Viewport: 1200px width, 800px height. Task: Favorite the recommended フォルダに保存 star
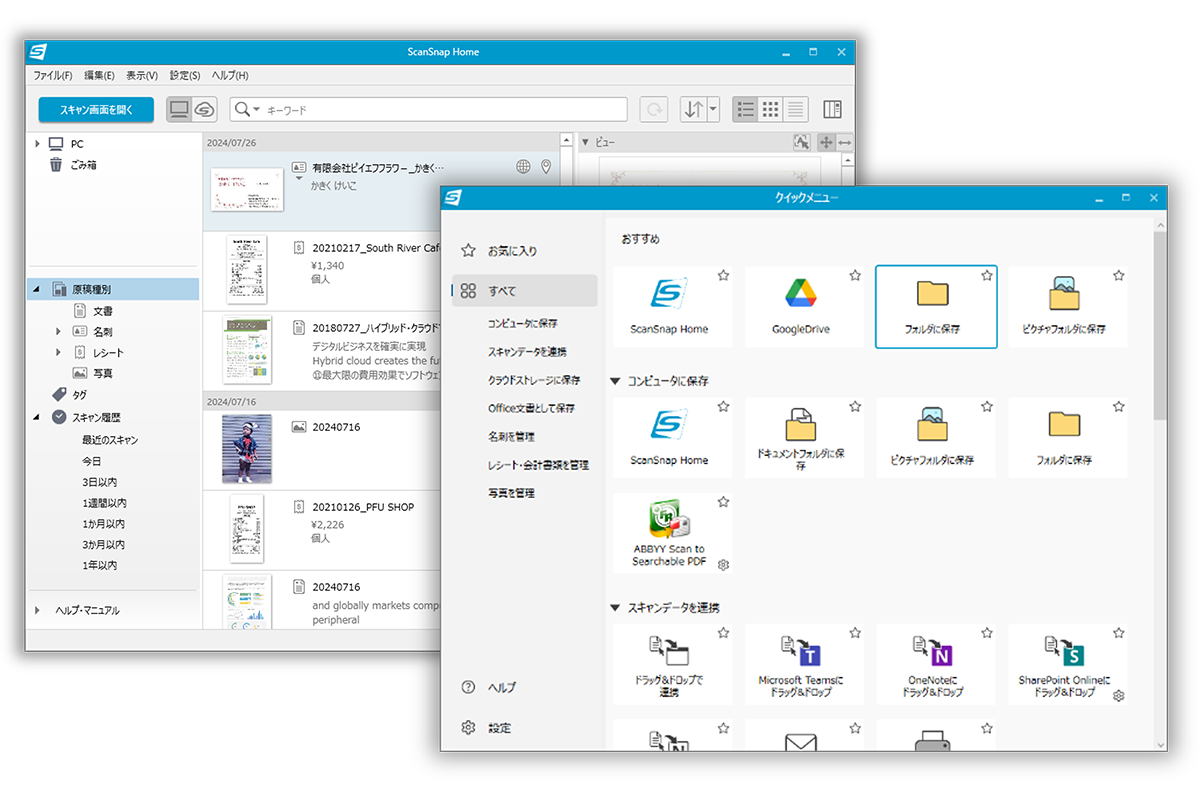coord(987,275)
